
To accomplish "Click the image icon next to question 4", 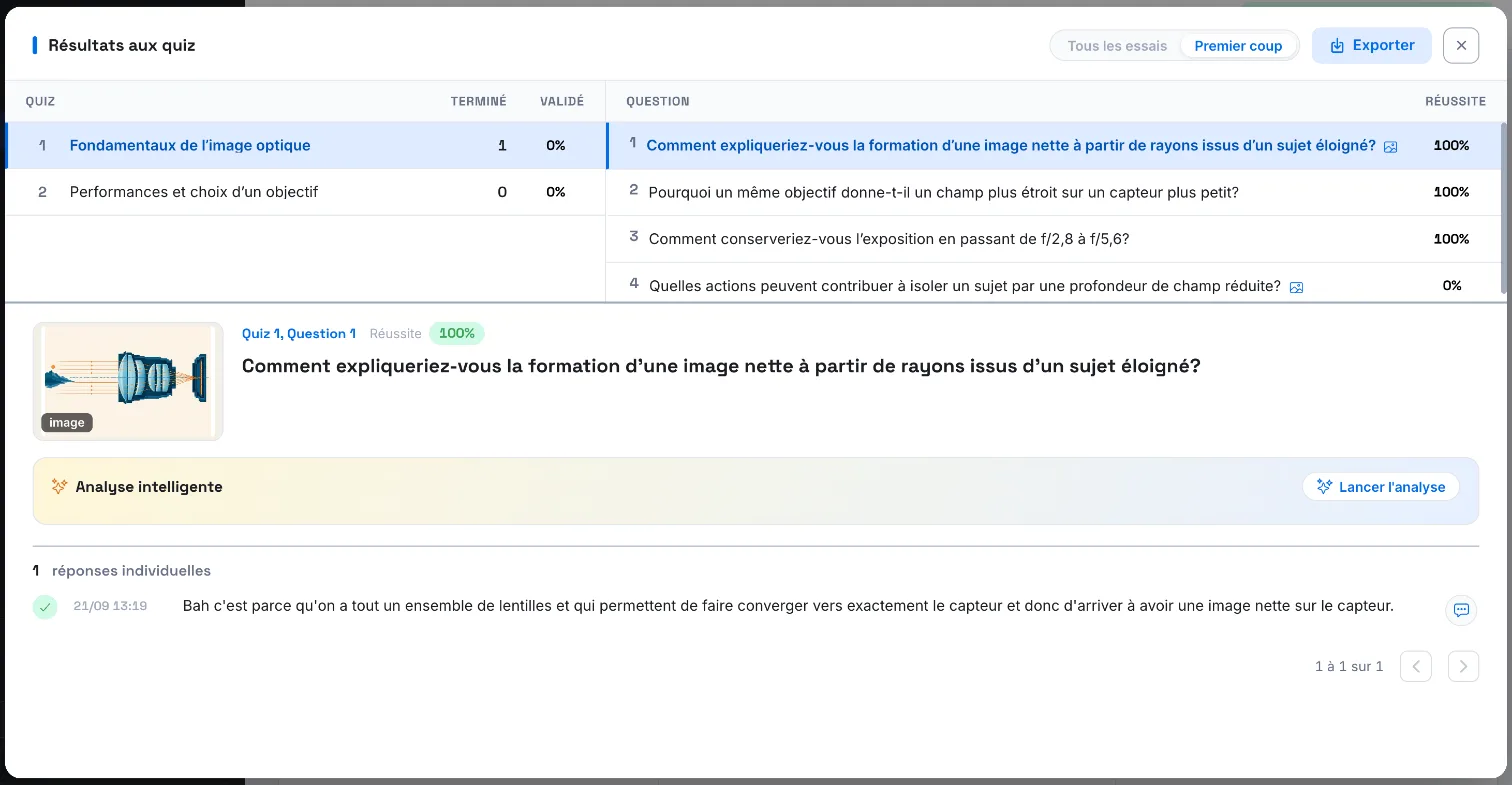I will [1296, 287].
